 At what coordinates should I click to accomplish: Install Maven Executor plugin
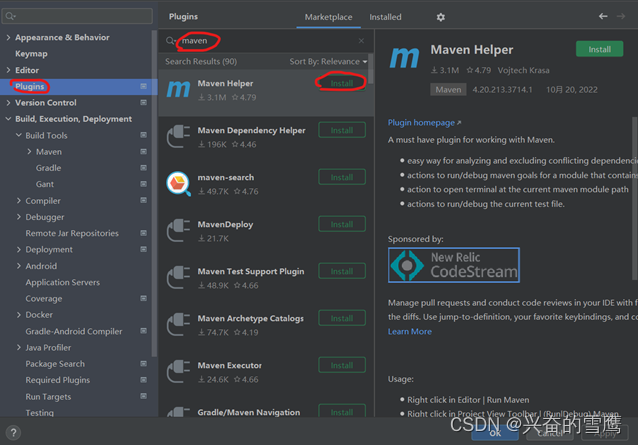(x=342, y=365)
